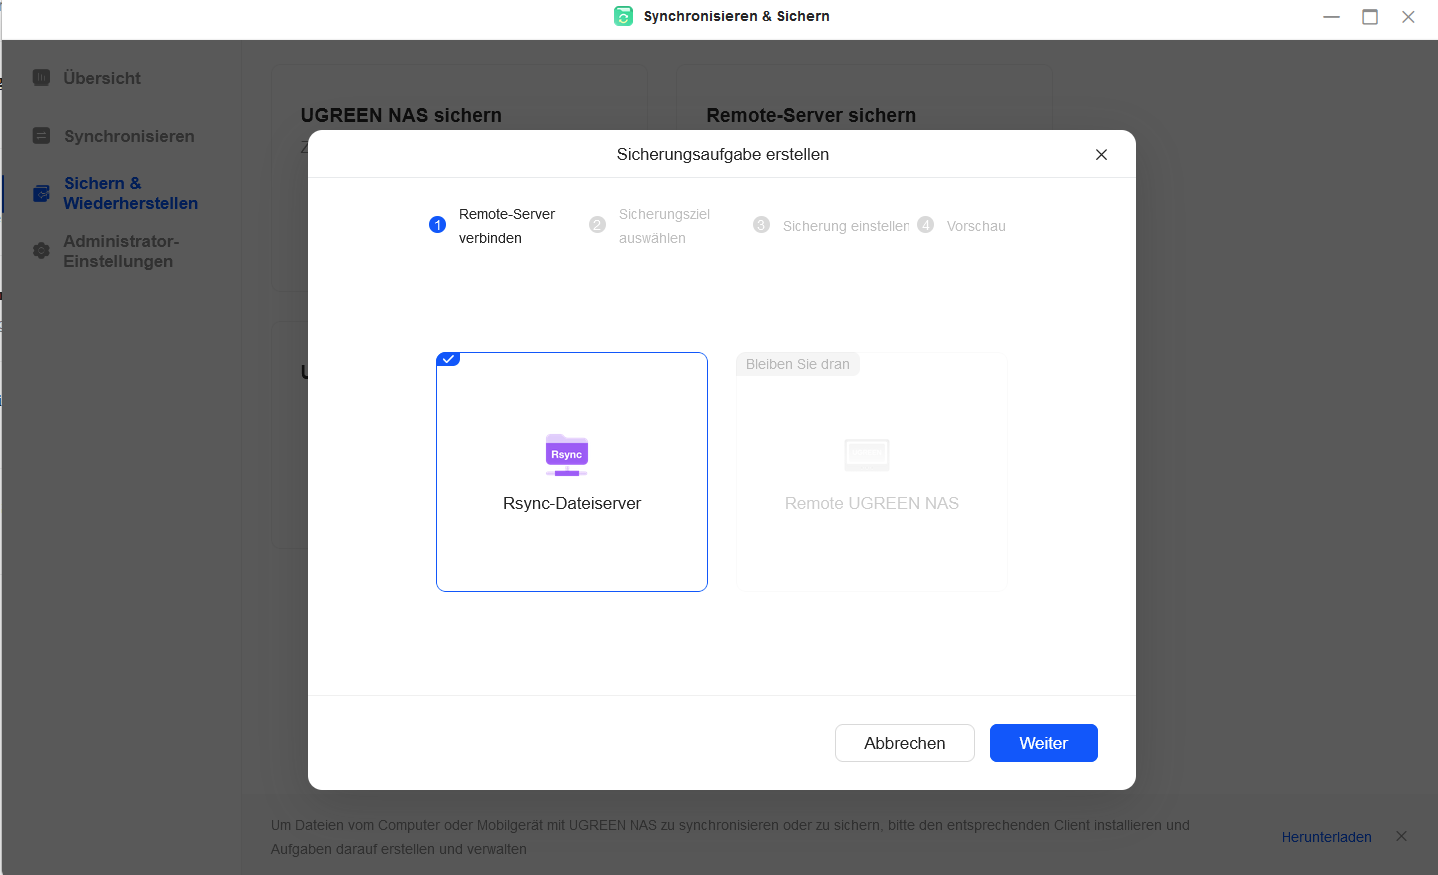Dismiss the bottom client download banner
The width and height of the screenshot is (1438, 875).
coord(1401,836)
